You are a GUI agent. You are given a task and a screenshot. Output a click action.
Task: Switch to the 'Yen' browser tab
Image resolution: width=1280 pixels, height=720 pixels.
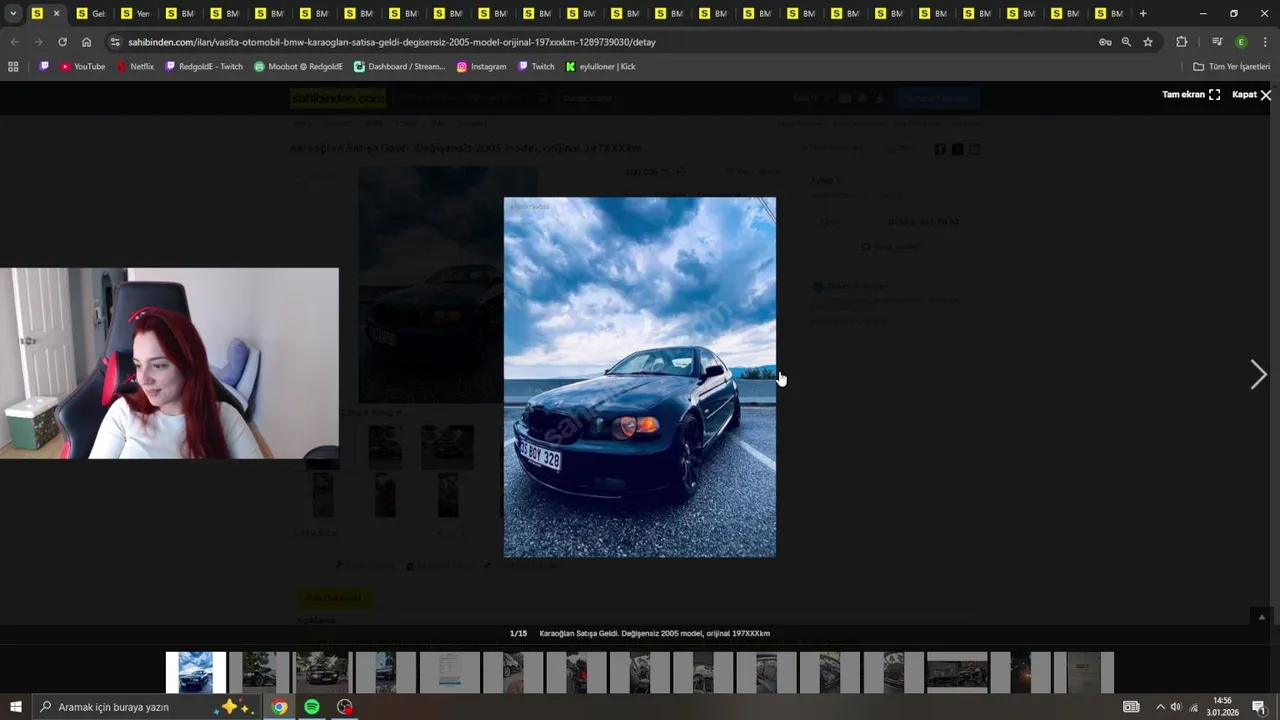134,13
